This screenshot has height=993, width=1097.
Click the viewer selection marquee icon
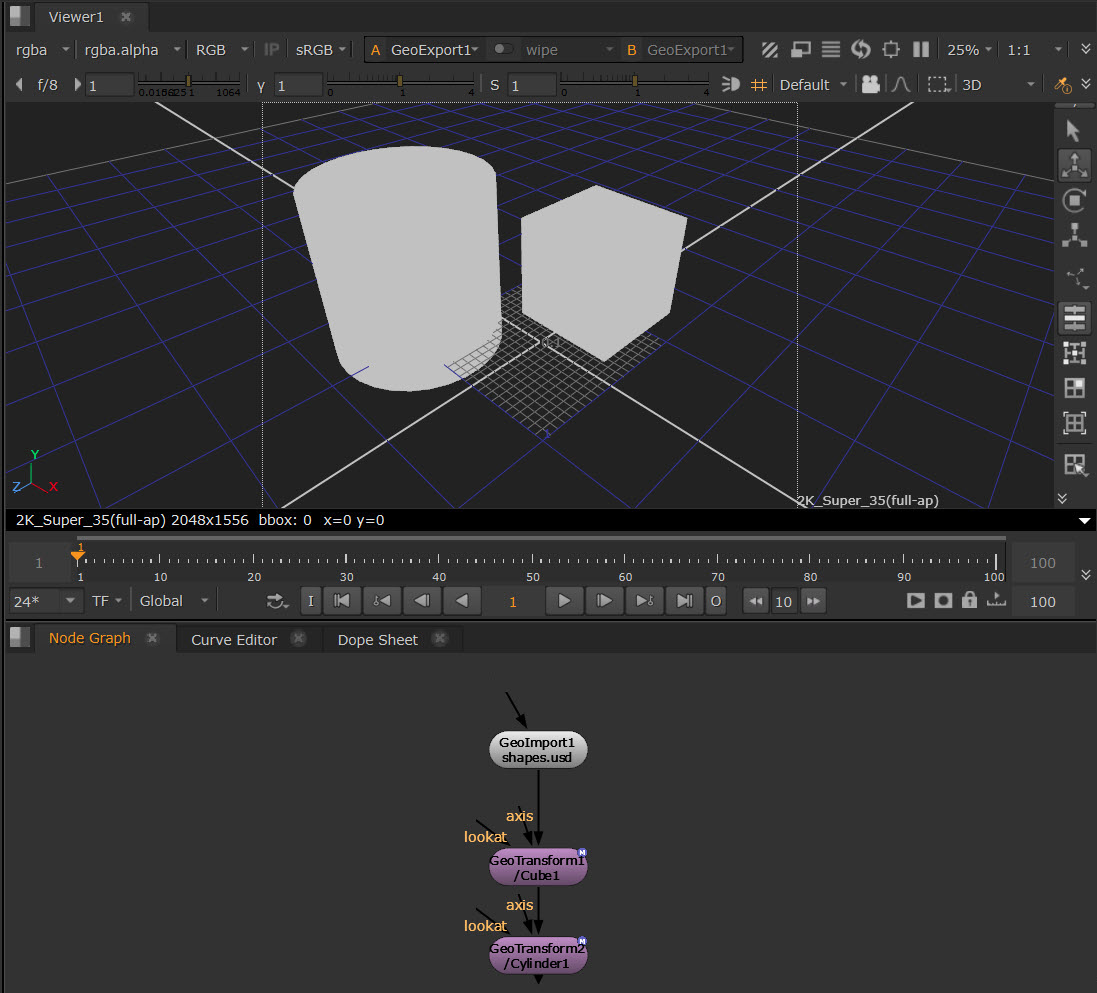tap(938, 85)
